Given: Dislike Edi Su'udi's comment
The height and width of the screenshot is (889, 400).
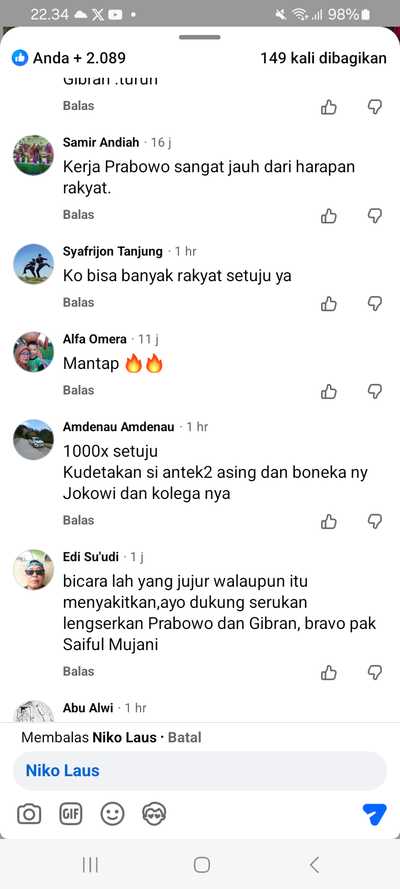Looking at the screenshot, I should point(375,673).
